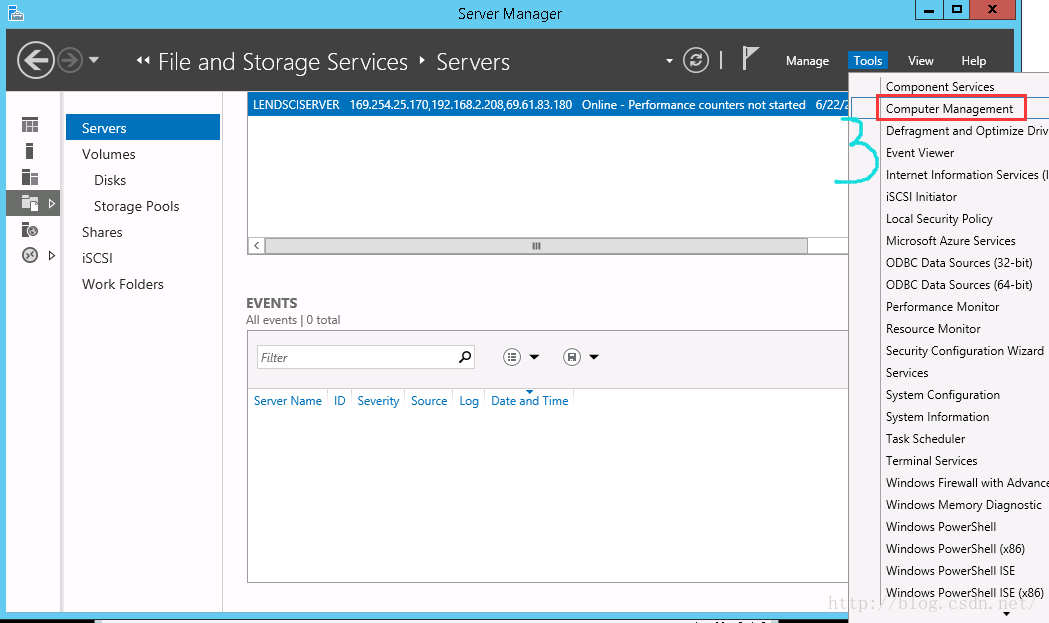Click the search magnifier icon in Filter
1049x623 pixels.
point(465,357)
